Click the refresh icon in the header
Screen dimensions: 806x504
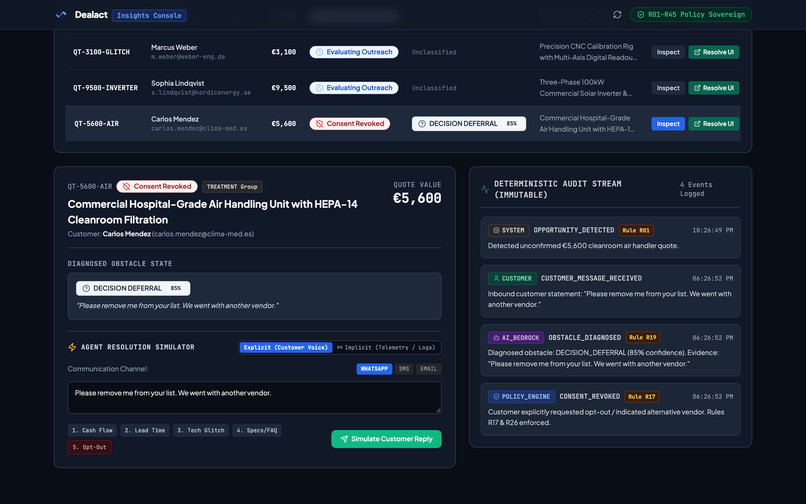tap(617, 15)
